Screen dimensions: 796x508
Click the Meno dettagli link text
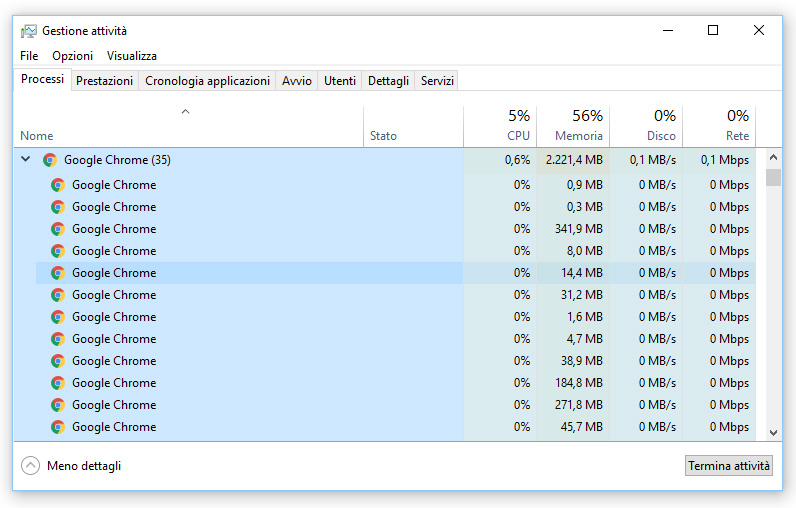[x=84, y=466]
